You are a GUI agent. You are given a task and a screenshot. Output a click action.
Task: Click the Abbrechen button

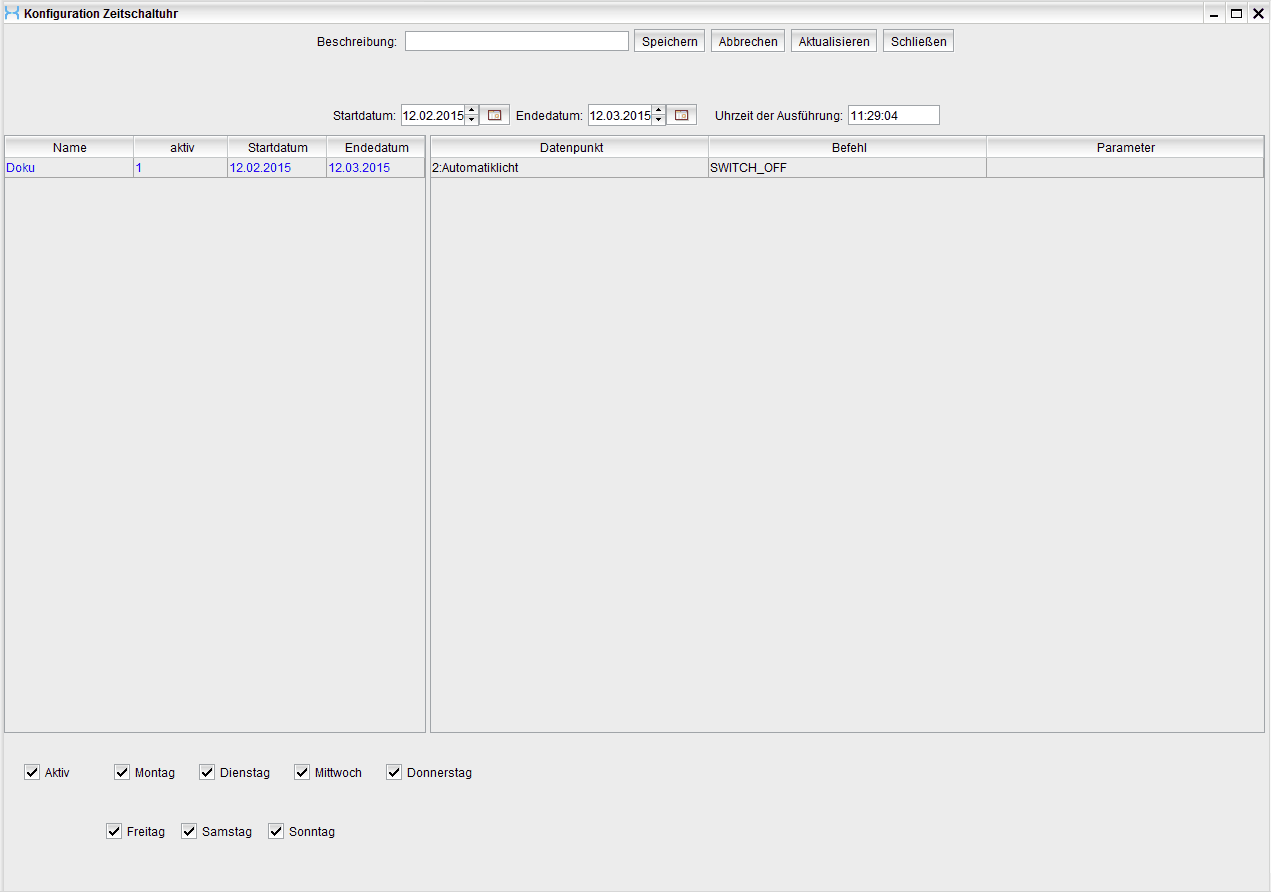[x=748, y=41]
